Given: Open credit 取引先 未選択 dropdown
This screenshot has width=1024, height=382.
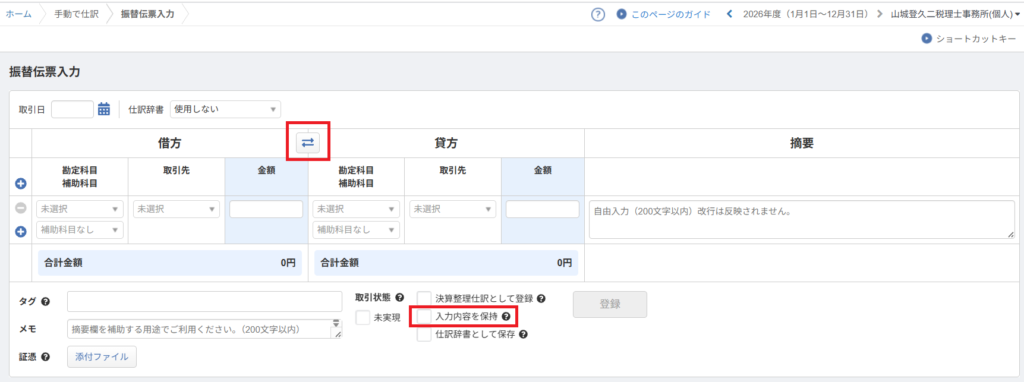Looking at the screenshot, I should 453,209.
